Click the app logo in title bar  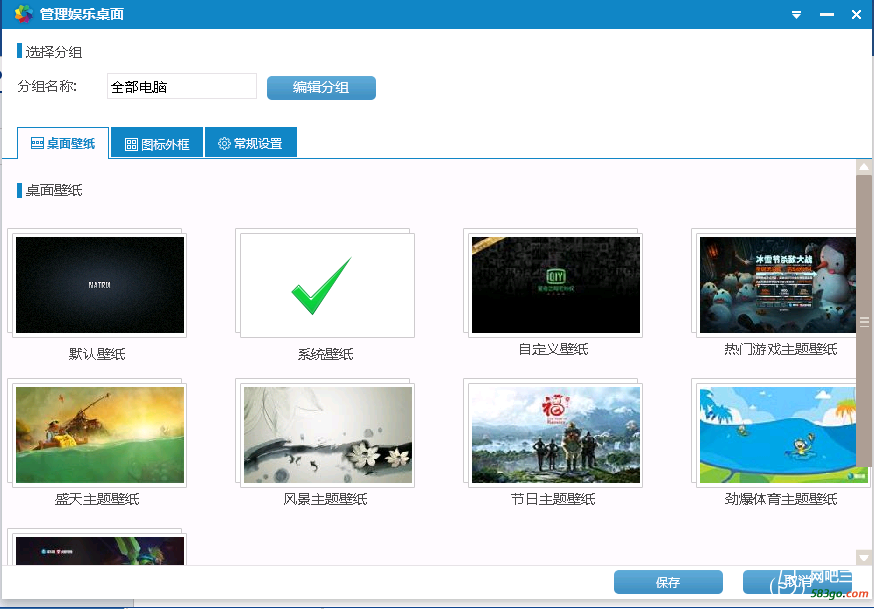coord(23,13)
